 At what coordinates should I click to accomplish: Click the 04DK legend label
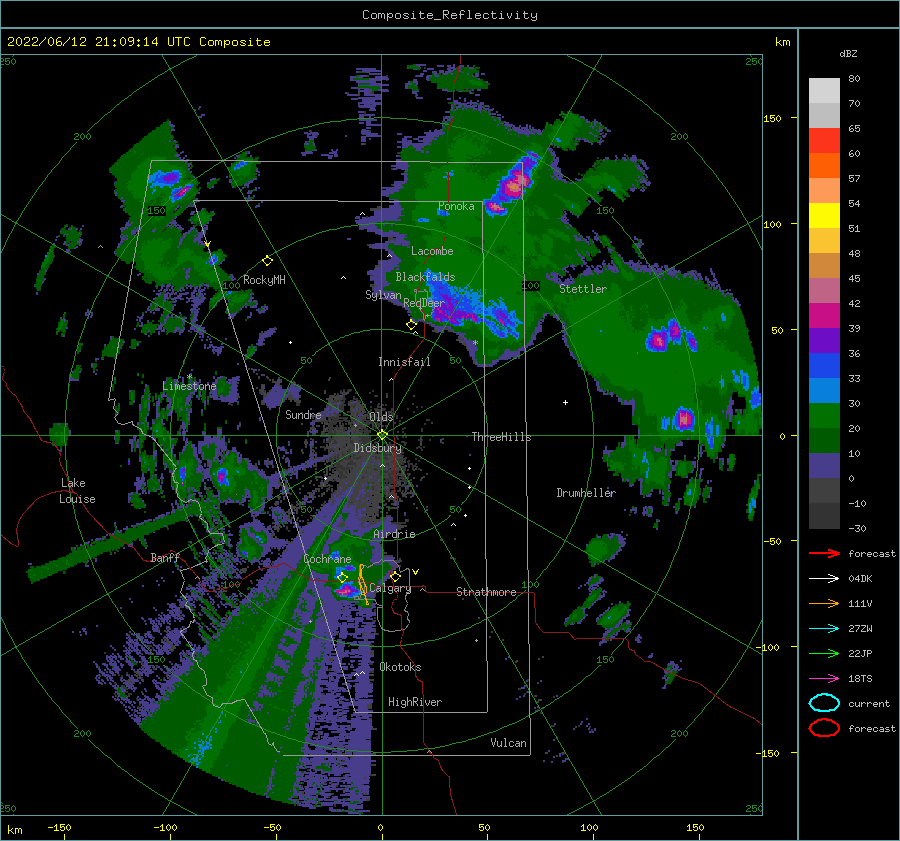coord(860,579)
